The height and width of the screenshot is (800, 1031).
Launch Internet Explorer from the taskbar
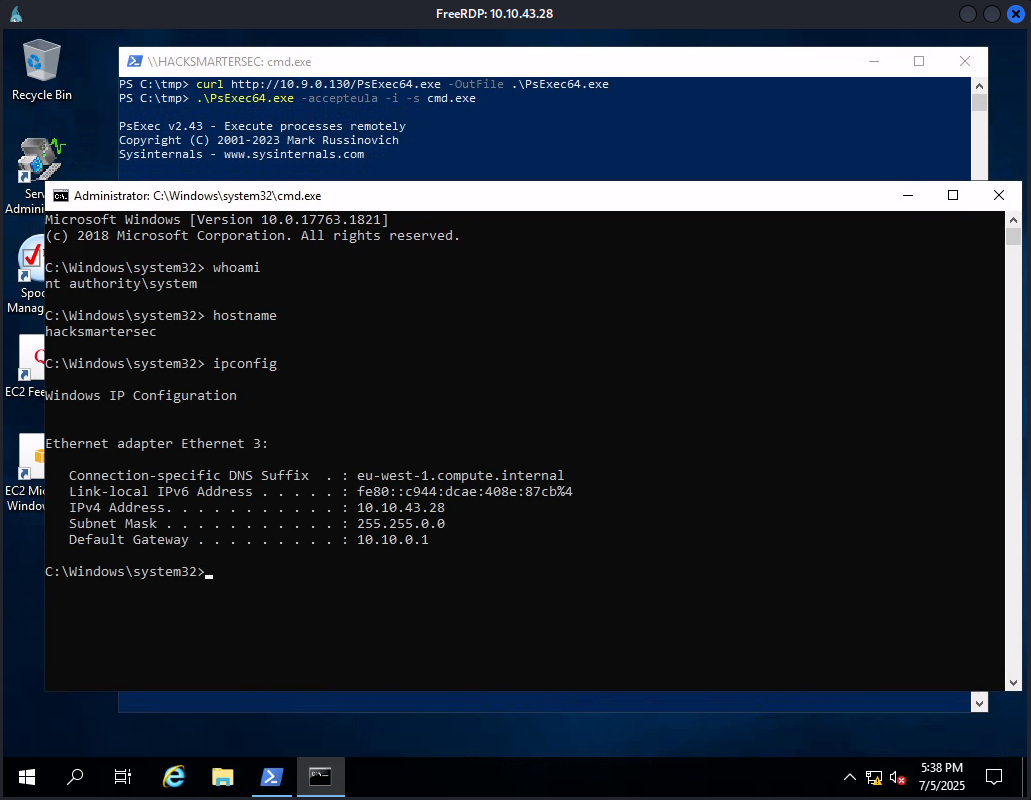click(x=174, y=777)
